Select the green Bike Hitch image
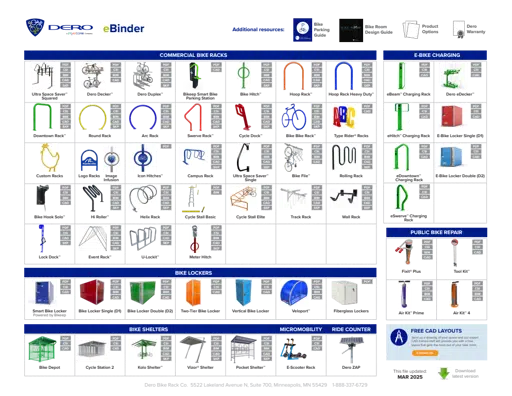The height and width of the screenshot is (396, 512). pos(244,75)
